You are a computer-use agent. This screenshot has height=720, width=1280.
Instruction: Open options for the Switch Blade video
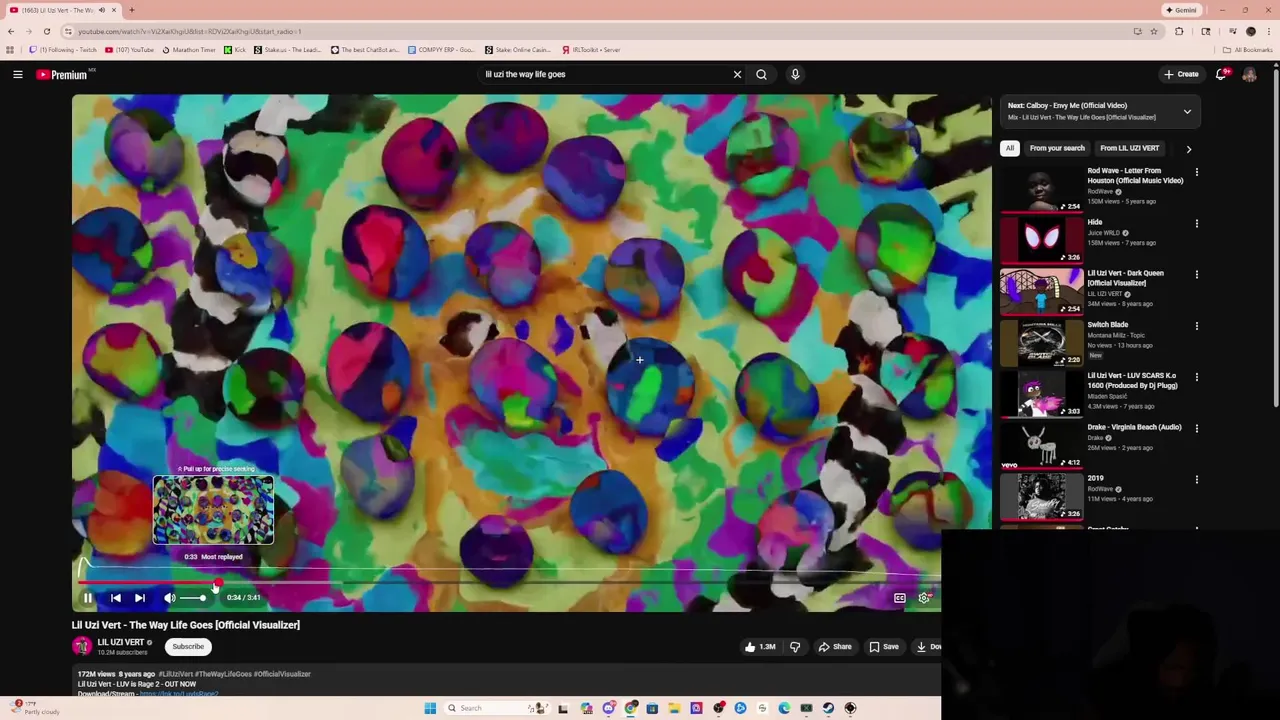click(1196, 326)
